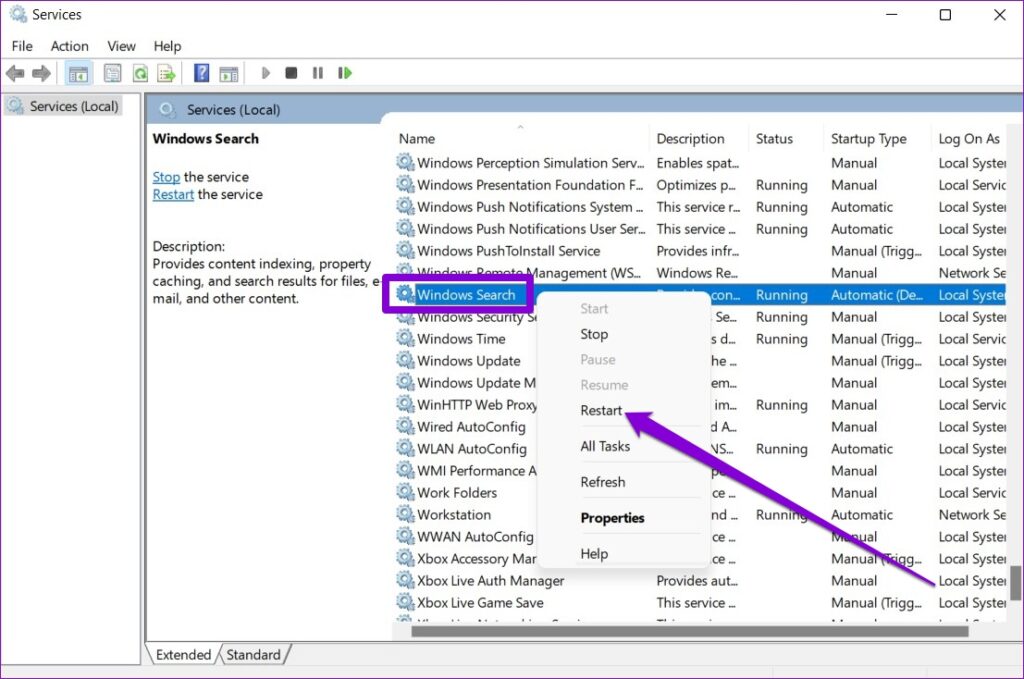This screenshot has width=1024, height=679.
Task: Open the Action menu
Action: [69, 46]
